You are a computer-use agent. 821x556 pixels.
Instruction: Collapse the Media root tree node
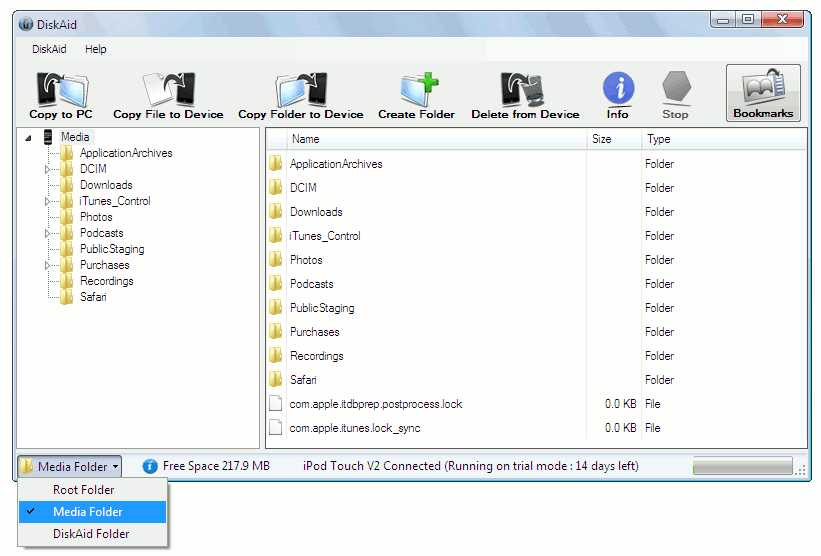click(28, 138)
